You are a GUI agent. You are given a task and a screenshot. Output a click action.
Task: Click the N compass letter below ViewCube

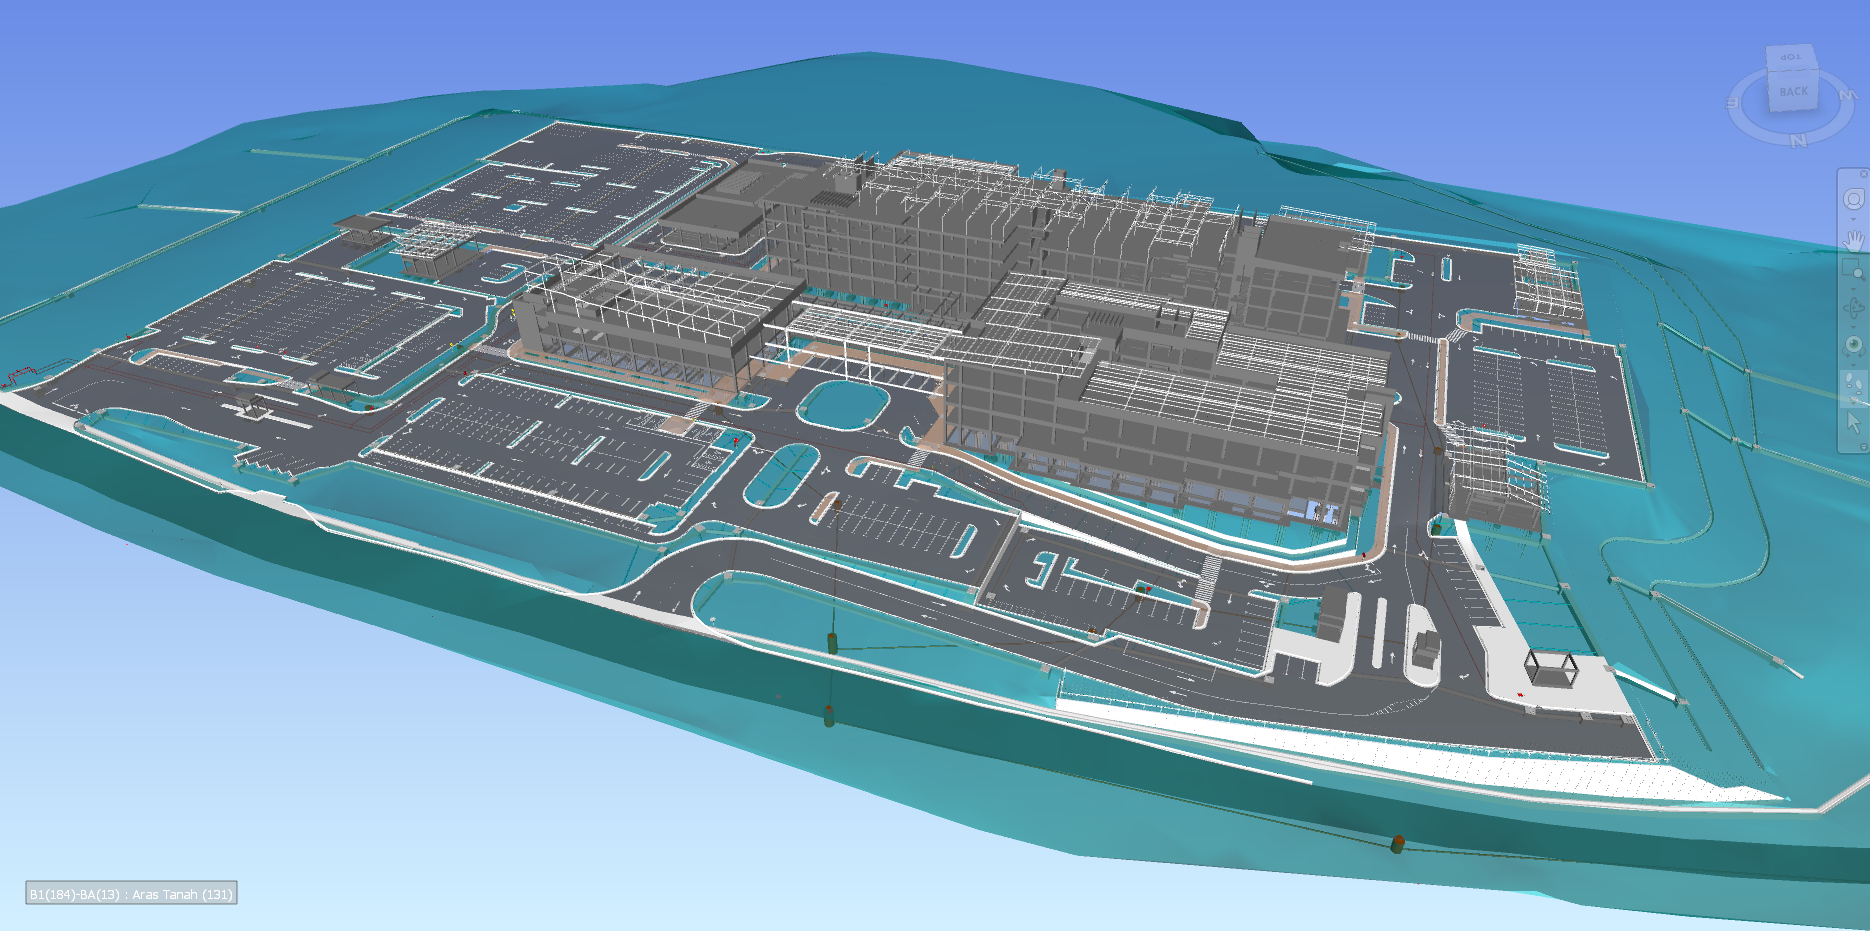coord(1799,141)
